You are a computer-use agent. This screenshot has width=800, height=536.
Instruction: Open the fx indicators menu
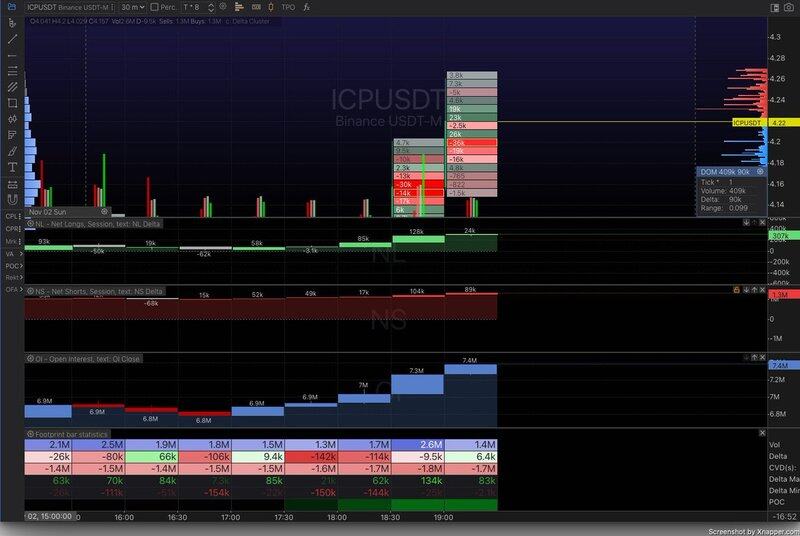click(306, 6)
